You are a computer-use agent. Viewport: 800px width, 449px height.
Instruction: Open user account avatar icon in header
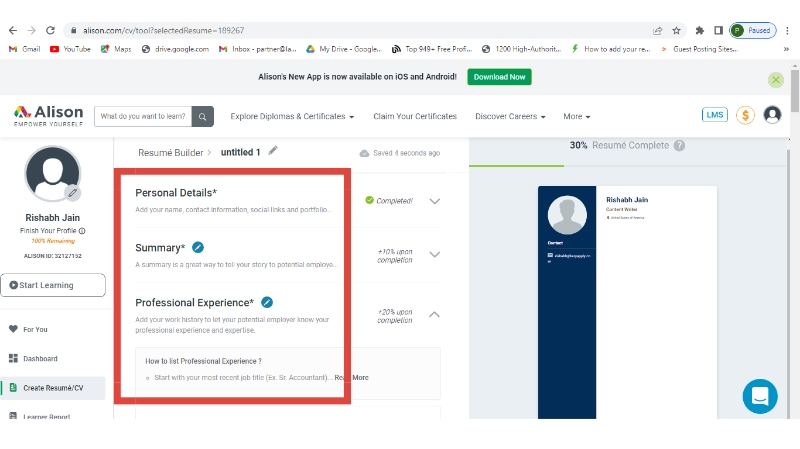pyautogui.click(x=772, y=115)
